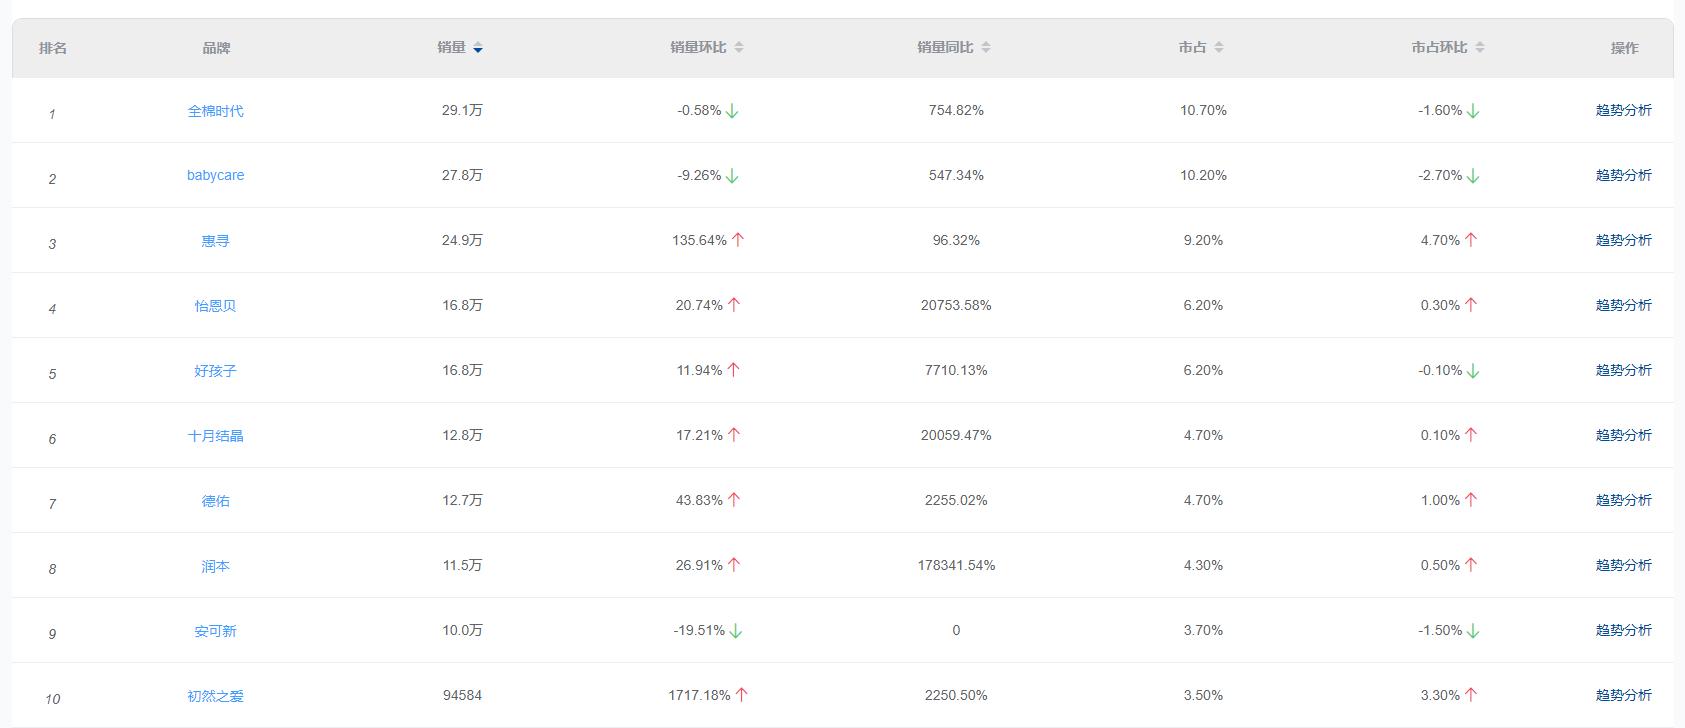
Task: Select the 好孩子 brand link
Action: pyautogui.click(x=215, y=371)
